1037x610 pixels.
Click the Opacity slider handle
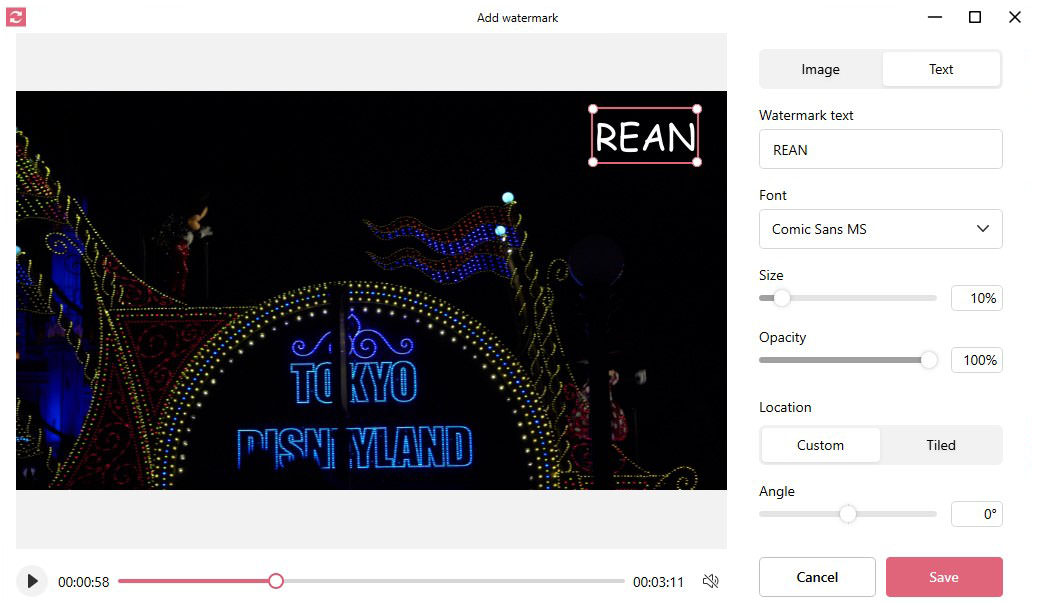click(929, 361)
